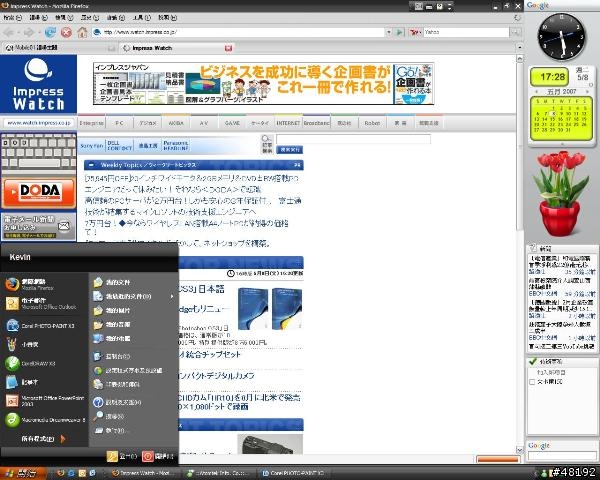Image resolution: width=600 pixels, height=480 pixels.
Task: Launch Corel PHOTO-PAINT X3 from Start menu
Action: tap(44, 326)
